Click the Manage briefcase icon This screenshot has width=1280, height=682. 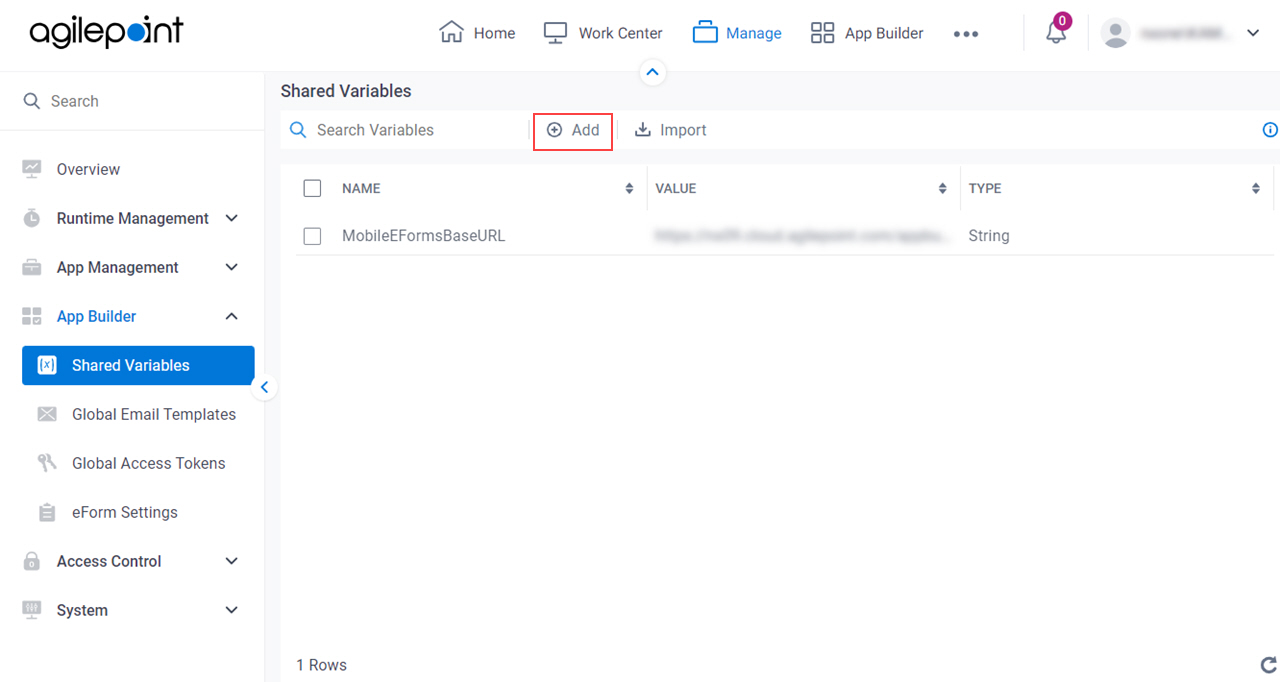point(705,33)
